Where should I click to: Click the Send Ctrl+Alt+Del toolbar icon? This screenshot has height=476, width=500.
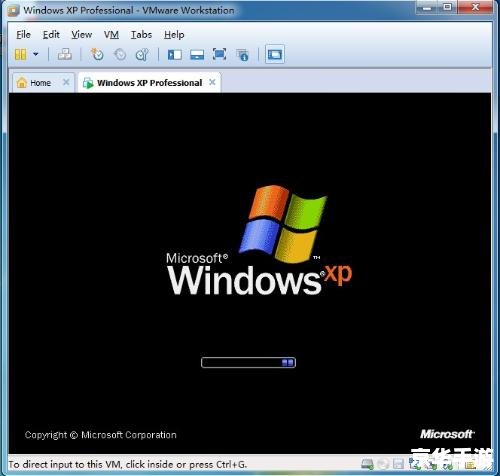(x=64, y=54)
